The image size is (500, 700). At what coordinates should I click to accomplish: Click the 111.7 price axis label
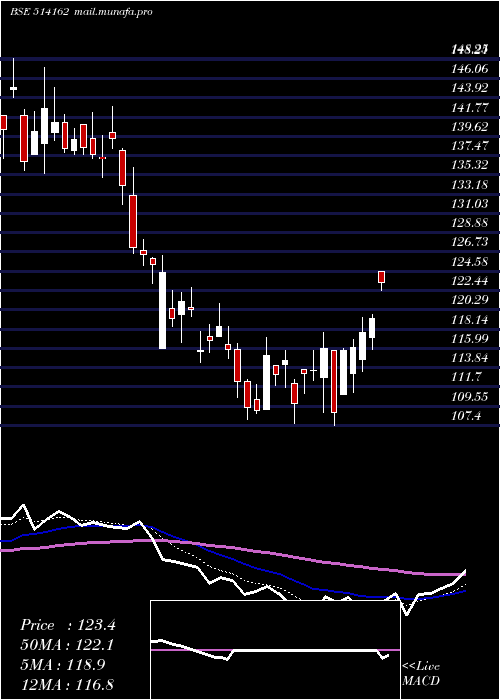point(466,377)
